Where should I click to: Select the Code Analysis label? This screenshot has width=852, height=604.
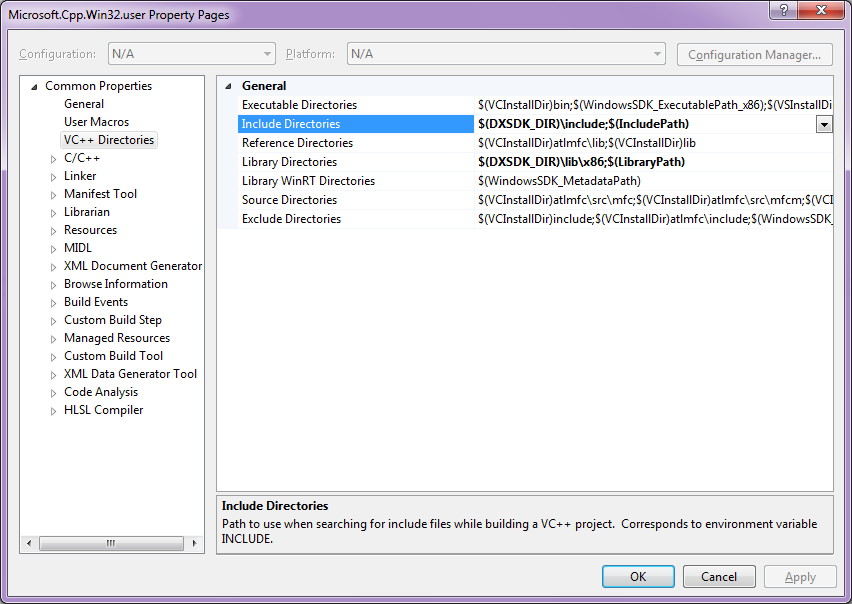(x=101, y=392)
